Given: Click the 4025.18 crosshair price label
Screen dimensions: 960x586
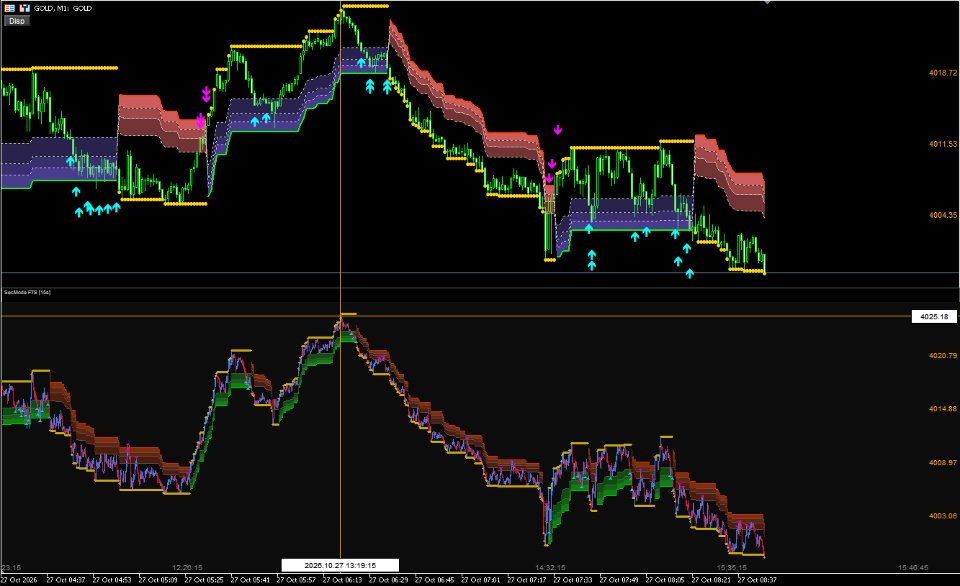Looking at the screenshot, I should [934, 317].
